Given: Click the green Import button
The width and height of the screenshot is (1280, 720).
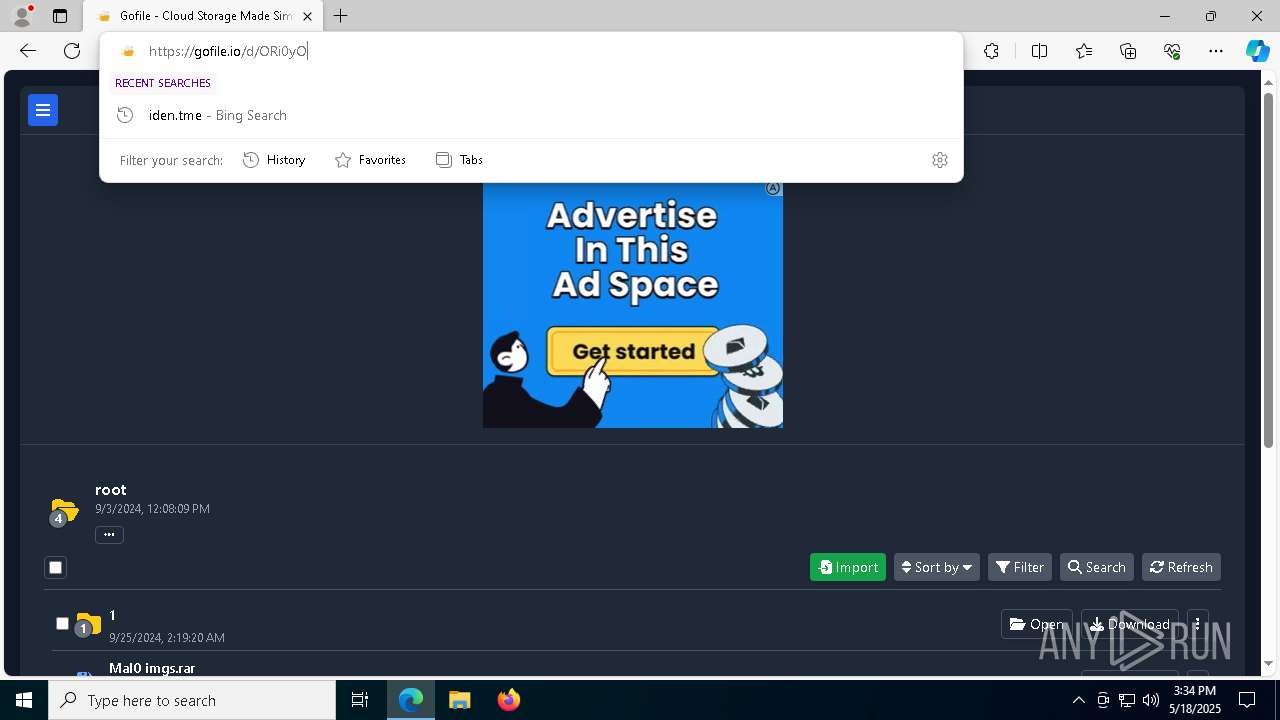Looking at the screenshot, I should pyautogui.click(x=848, y=567).
